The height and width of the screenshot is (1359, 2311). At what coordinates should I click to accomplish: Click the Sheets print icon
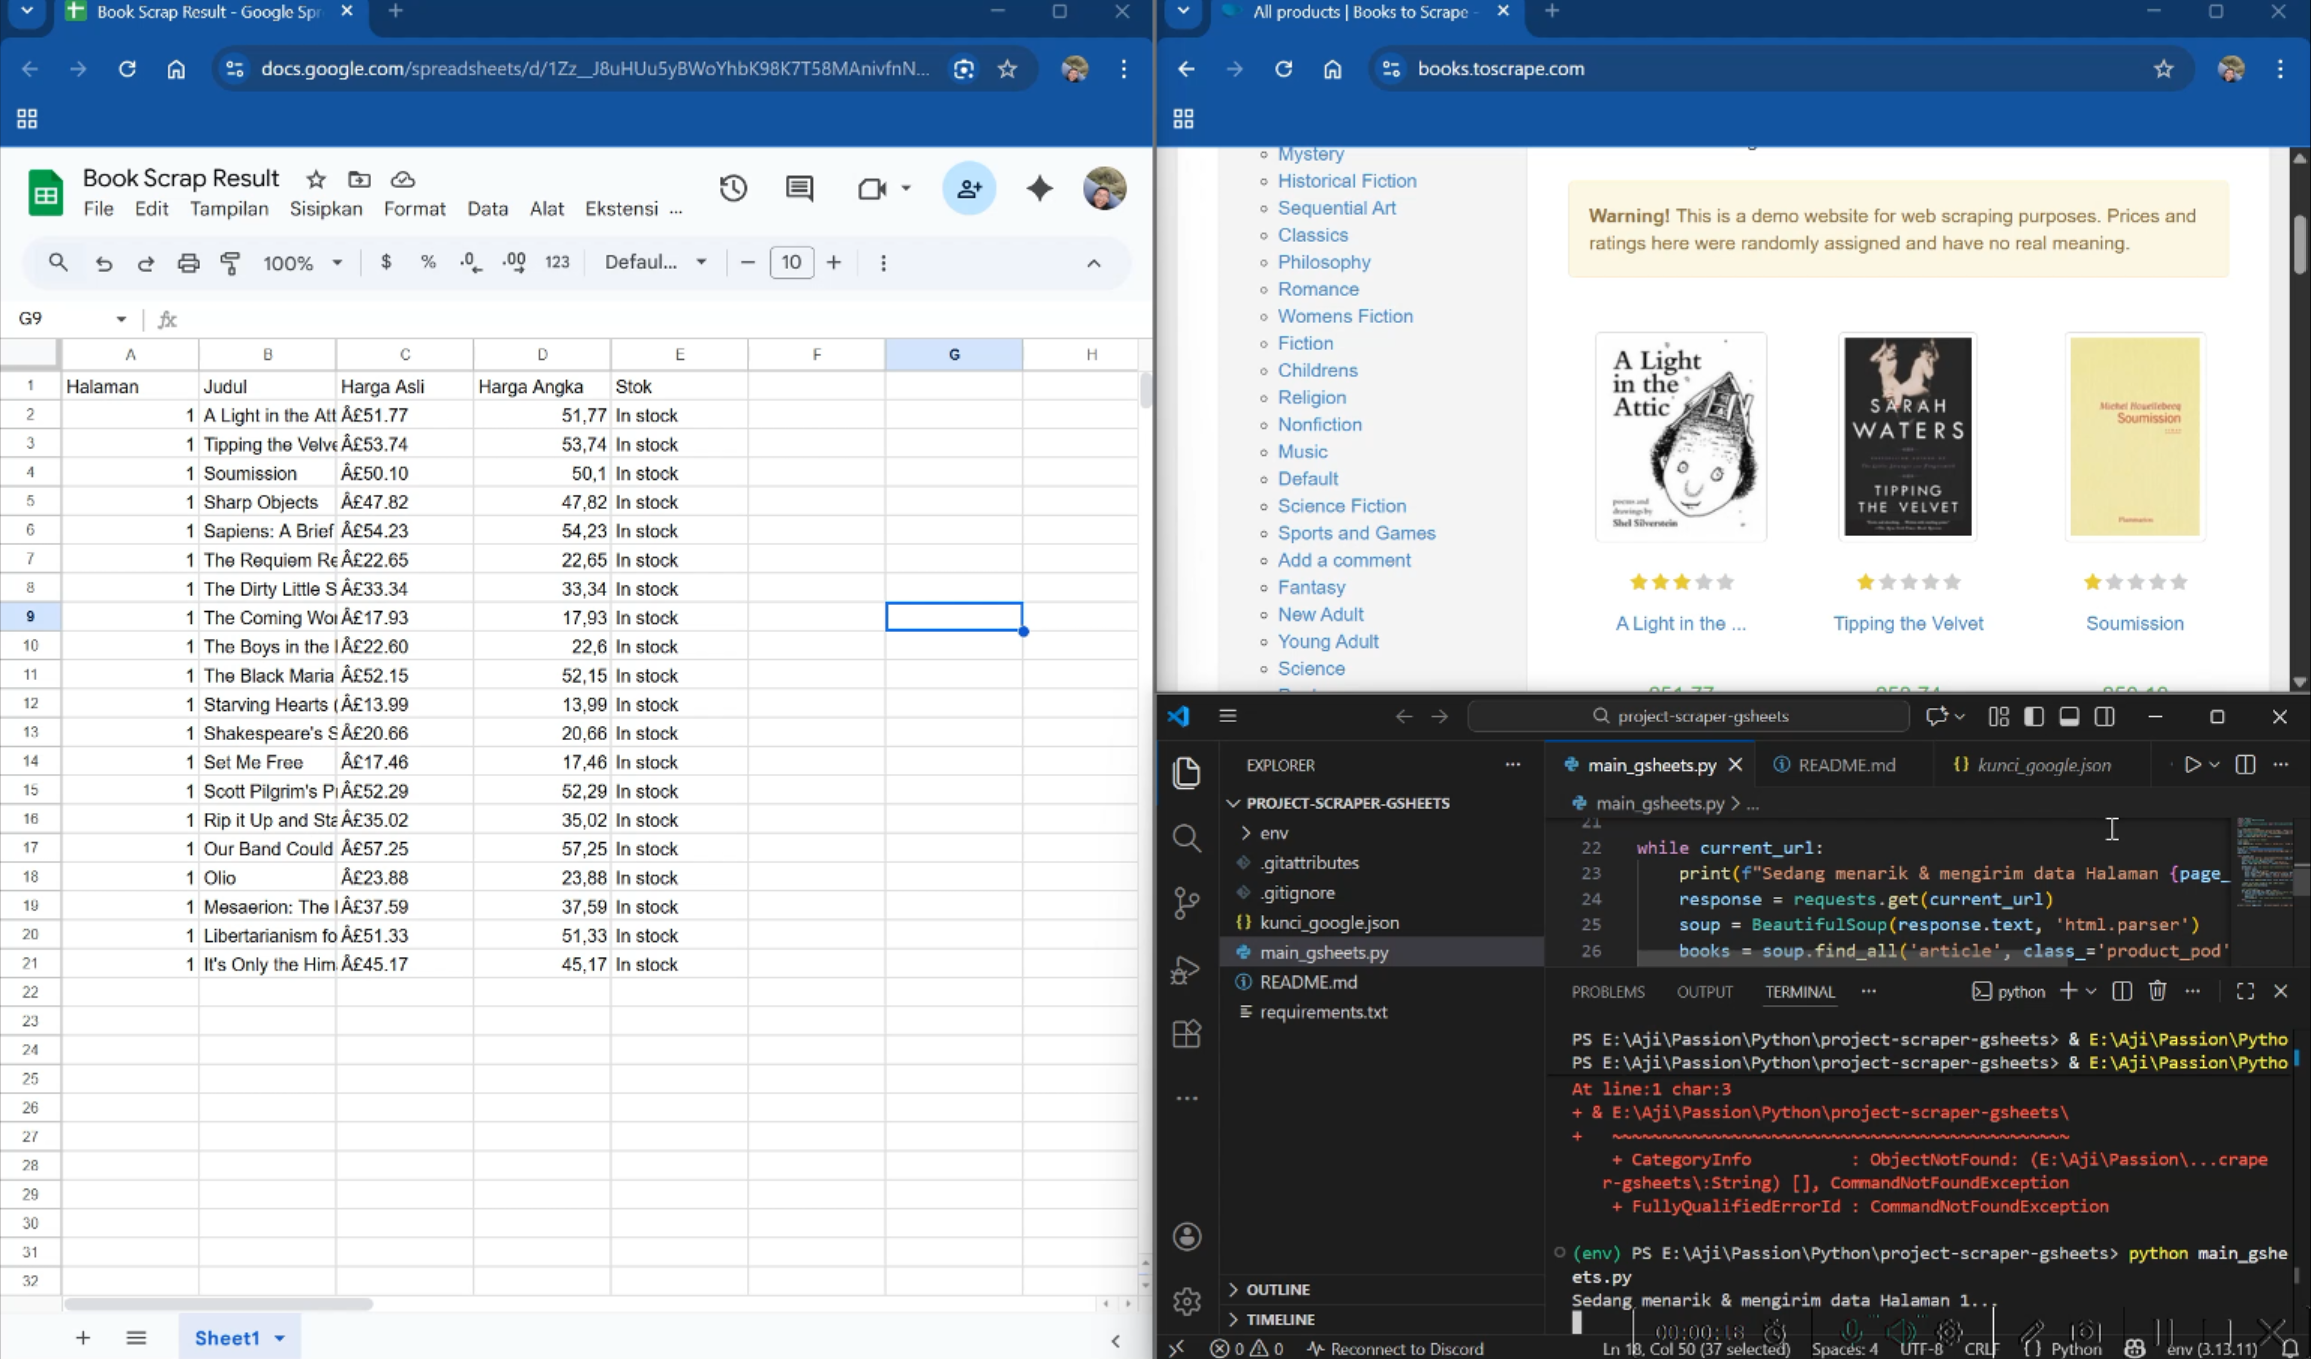point(188,263)
